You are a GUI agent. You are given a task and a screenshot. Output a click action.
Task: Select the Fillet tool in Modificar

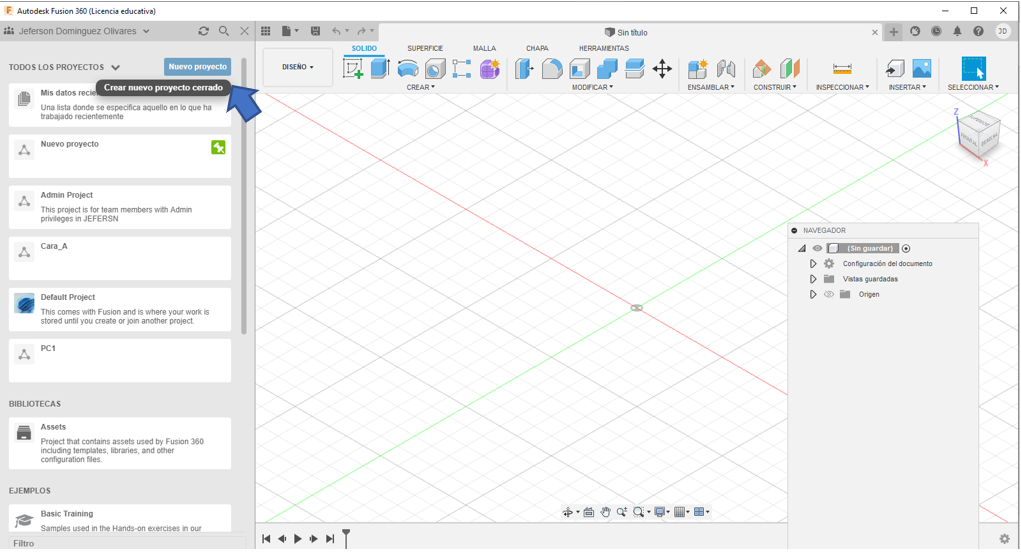click(x=552, y=68)
